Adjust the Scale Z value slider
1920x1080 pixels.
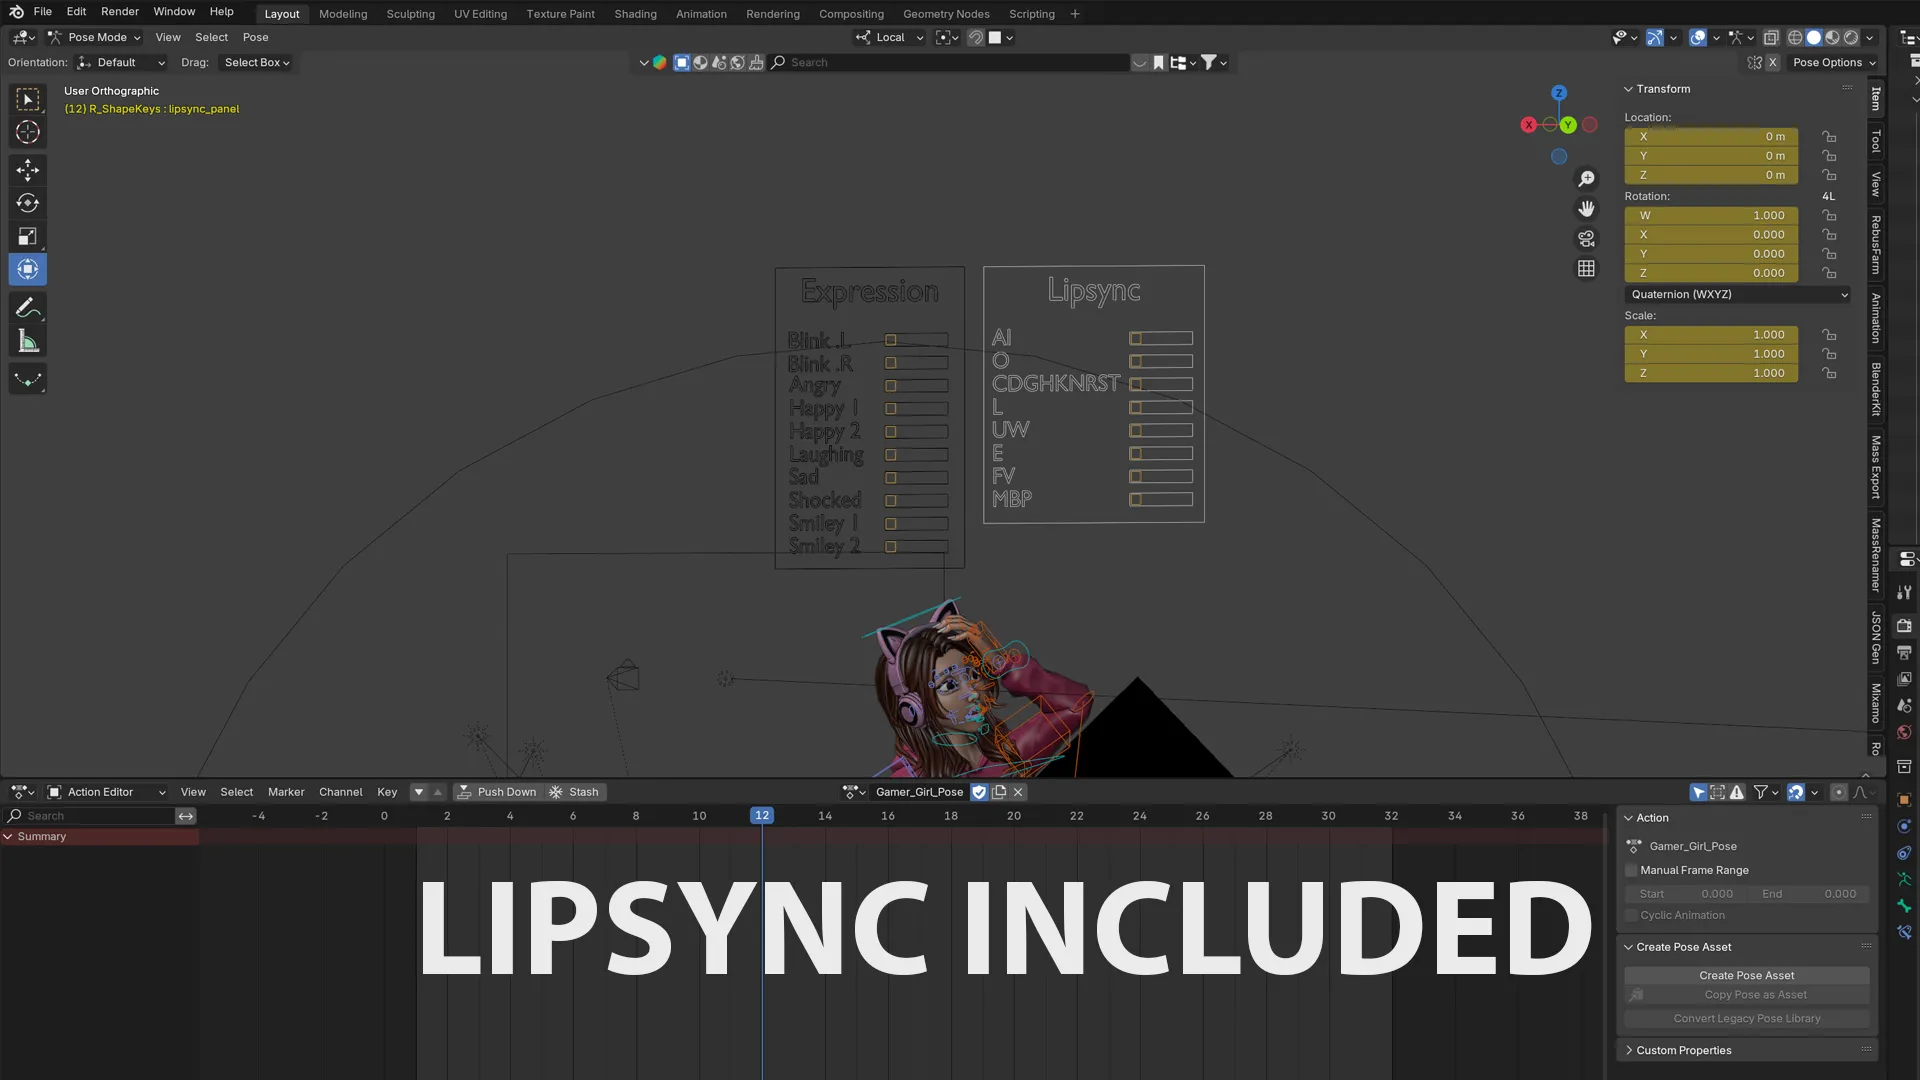(1710, 373)
